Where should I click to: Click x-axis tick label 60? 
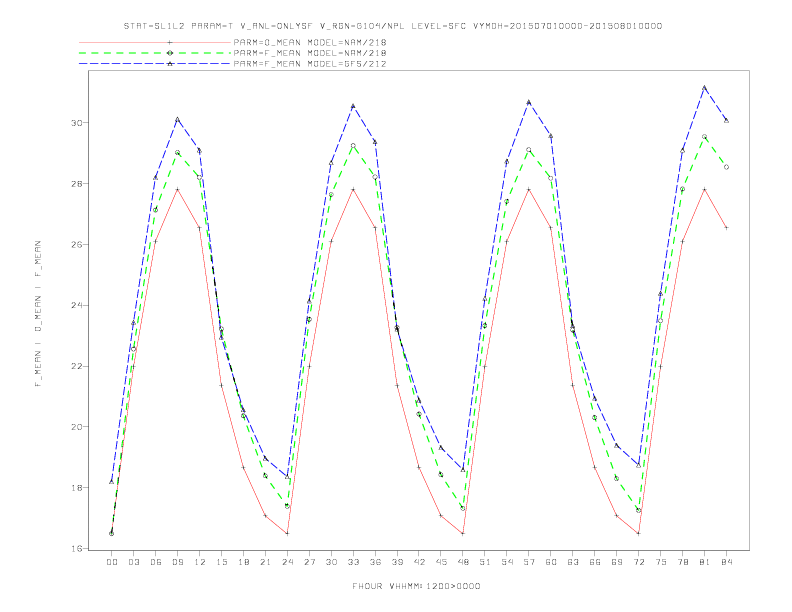coord(551,562)
